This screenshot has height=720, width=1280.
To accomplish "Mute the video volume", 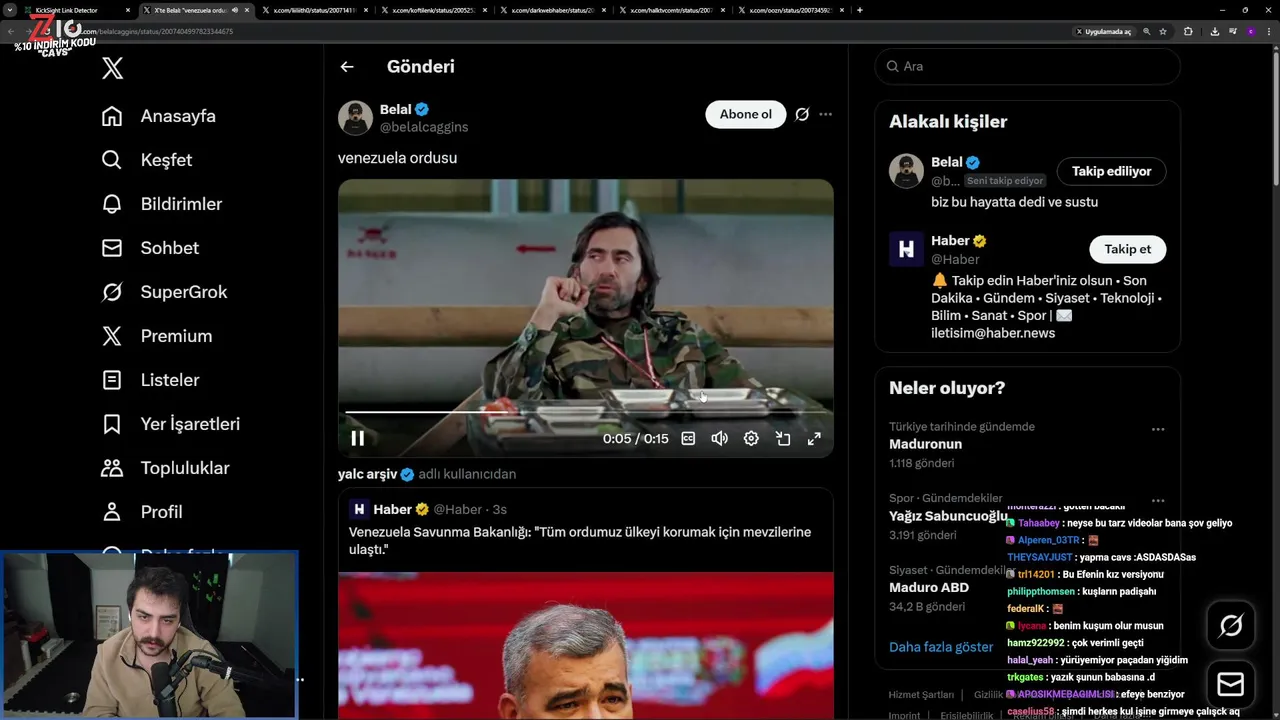I will point(719,438).
